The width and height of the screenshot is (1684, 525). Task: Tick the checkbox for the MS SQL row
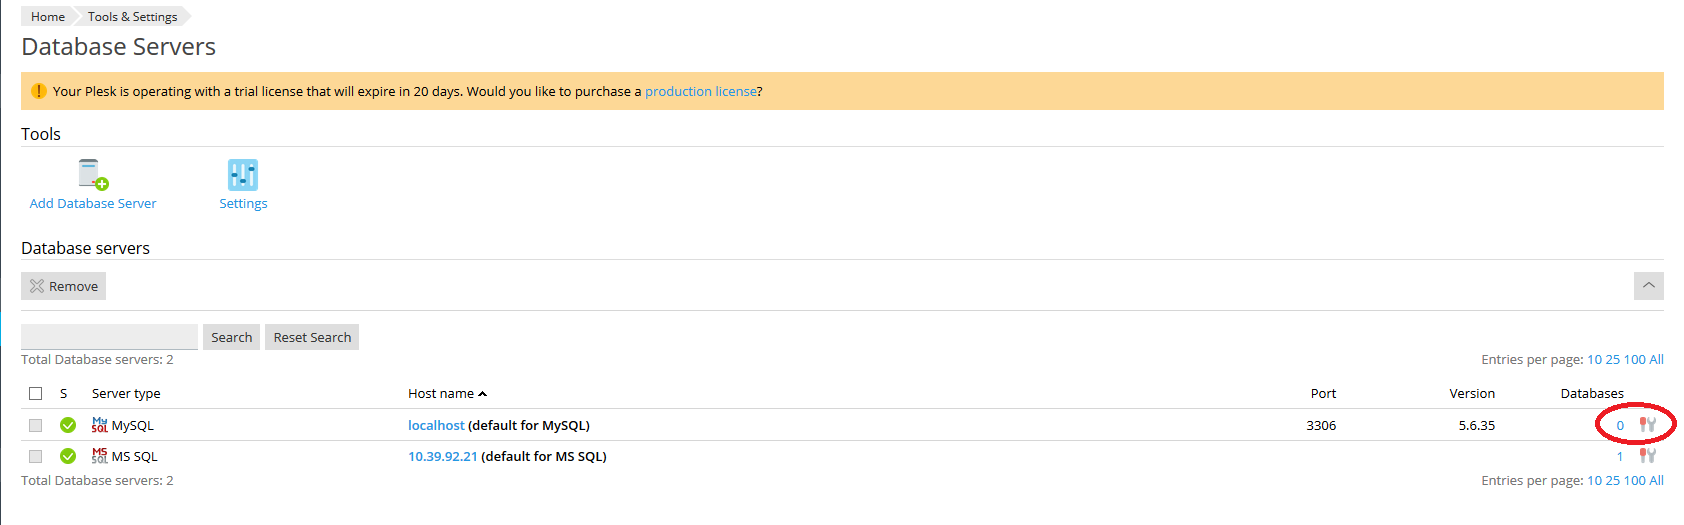click(36, 456)
